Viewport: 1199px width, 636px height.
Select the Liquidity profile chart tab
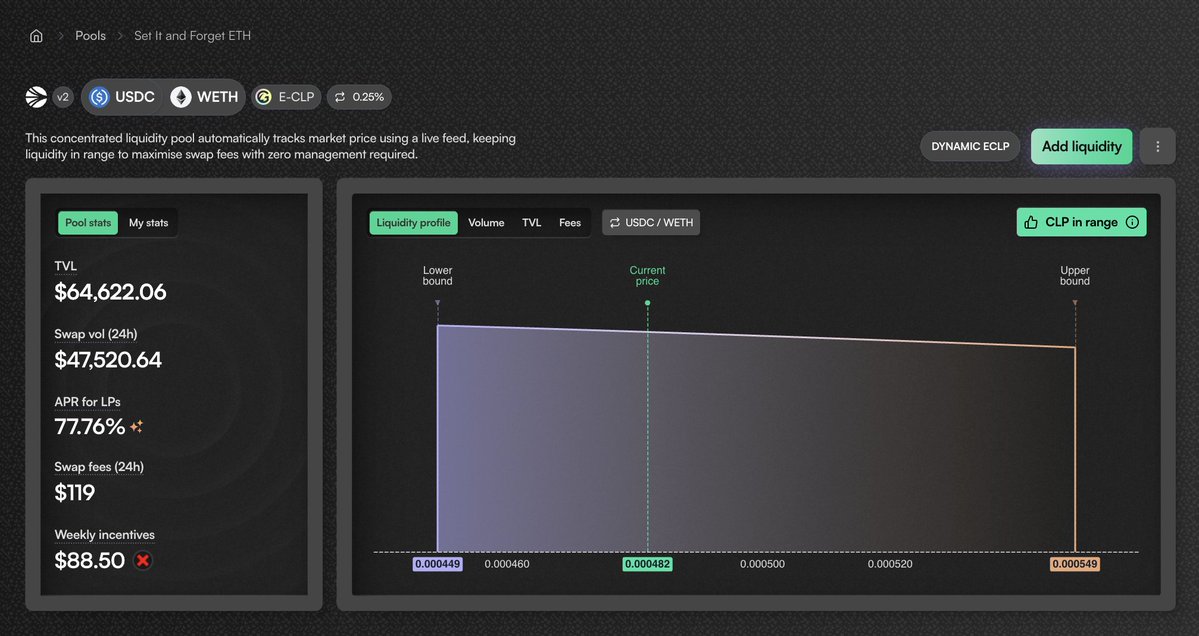click(x=414, y=222)
